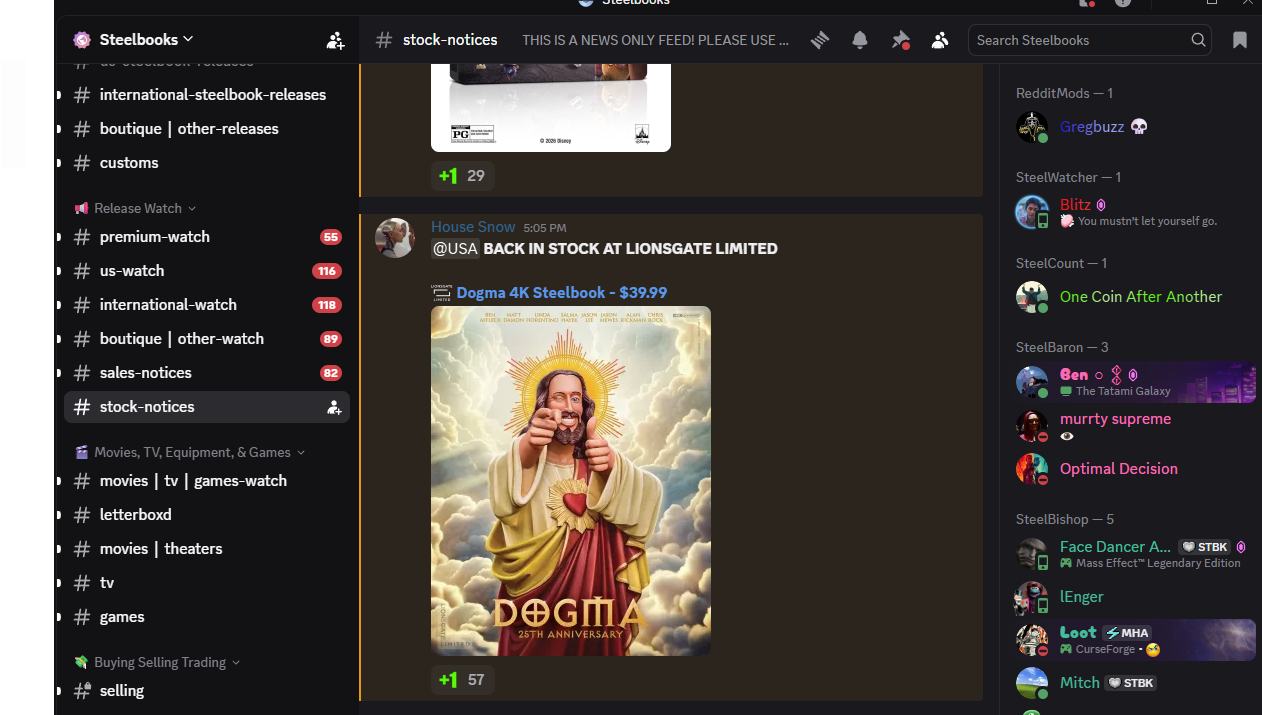Open the Threads icon in channel header
This screenshot has width=1262, height=715.
[820, 40]
